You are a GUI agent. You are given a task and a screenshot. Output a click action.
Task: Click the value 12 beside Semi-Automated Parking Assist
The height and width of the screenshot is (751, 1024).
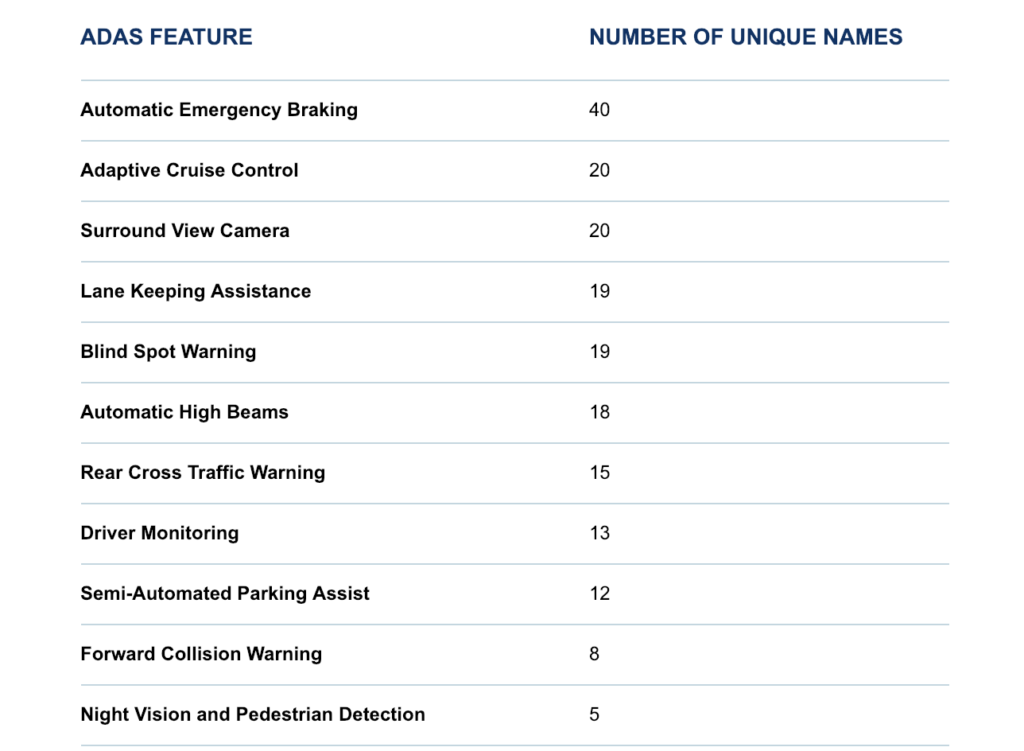click(x=600, y=594)
